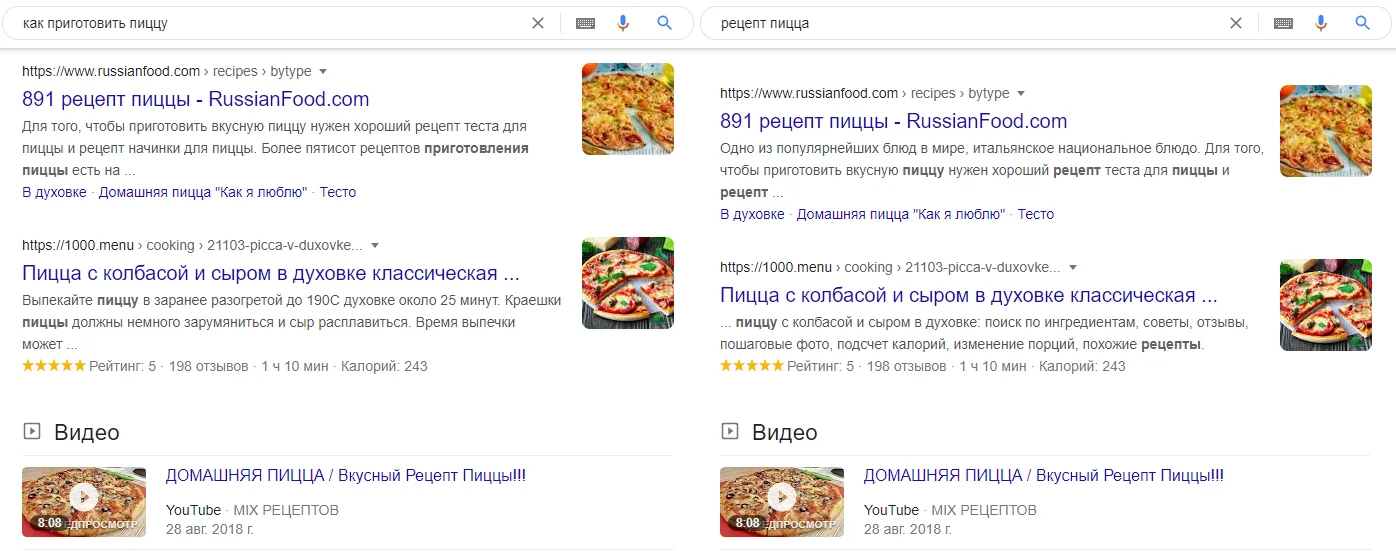Open left '891 рецепт пиццы - RussianFood.com' link
Viewport: 1396px width, 551px height.
195,99
